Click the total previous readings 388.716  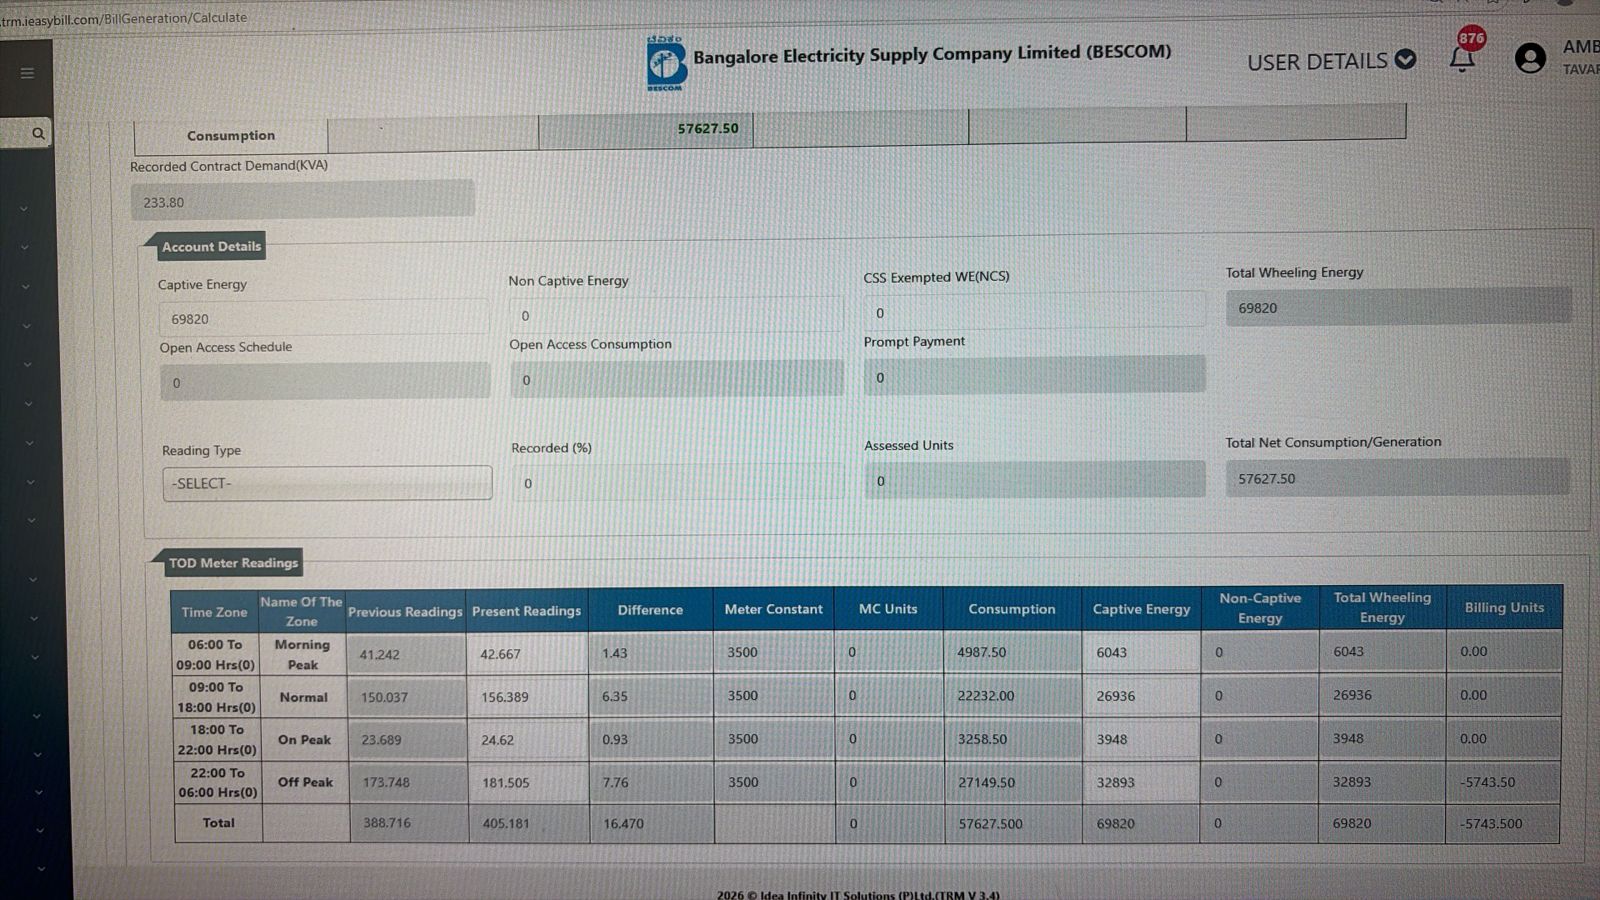(409, 823)
